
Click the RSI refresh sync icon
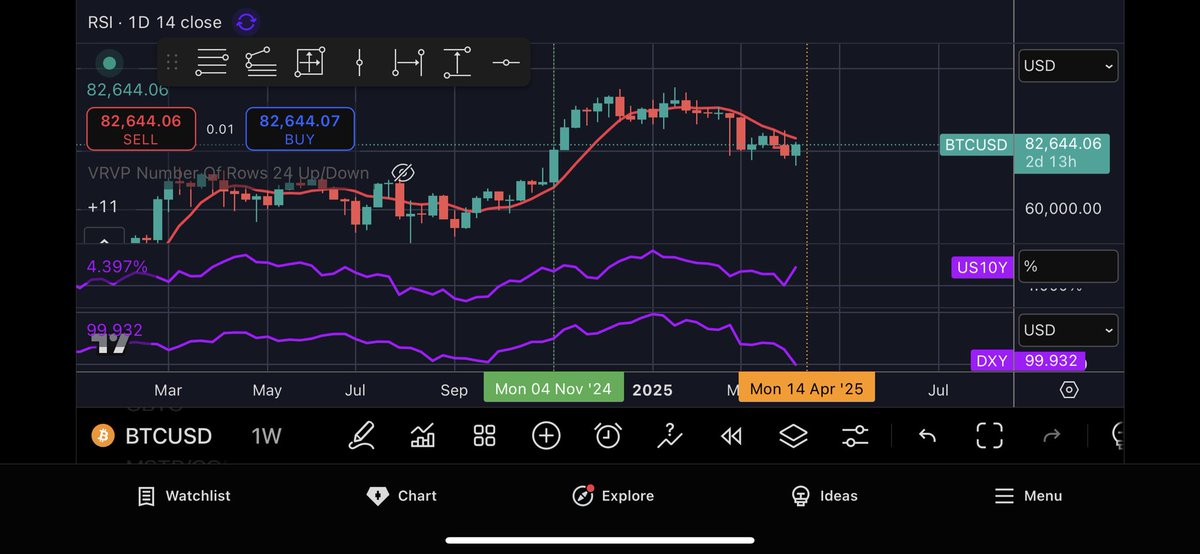246,22
